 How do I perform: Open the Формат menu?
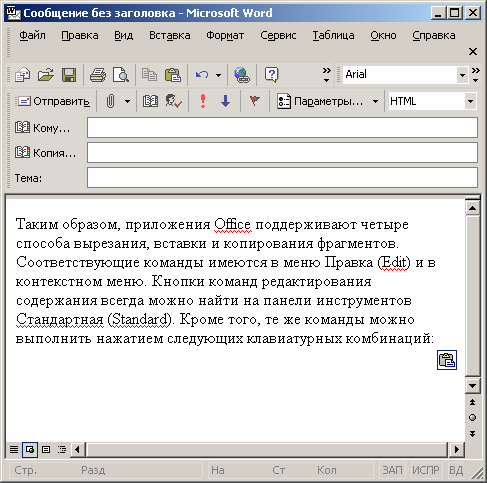[x=225, y=35]
